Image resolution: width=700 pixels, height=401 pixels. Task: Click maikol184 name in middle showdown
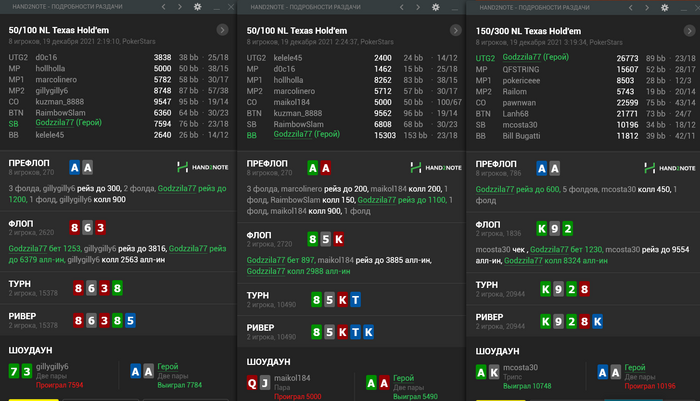pyautogui.click(x=292, y=378)
